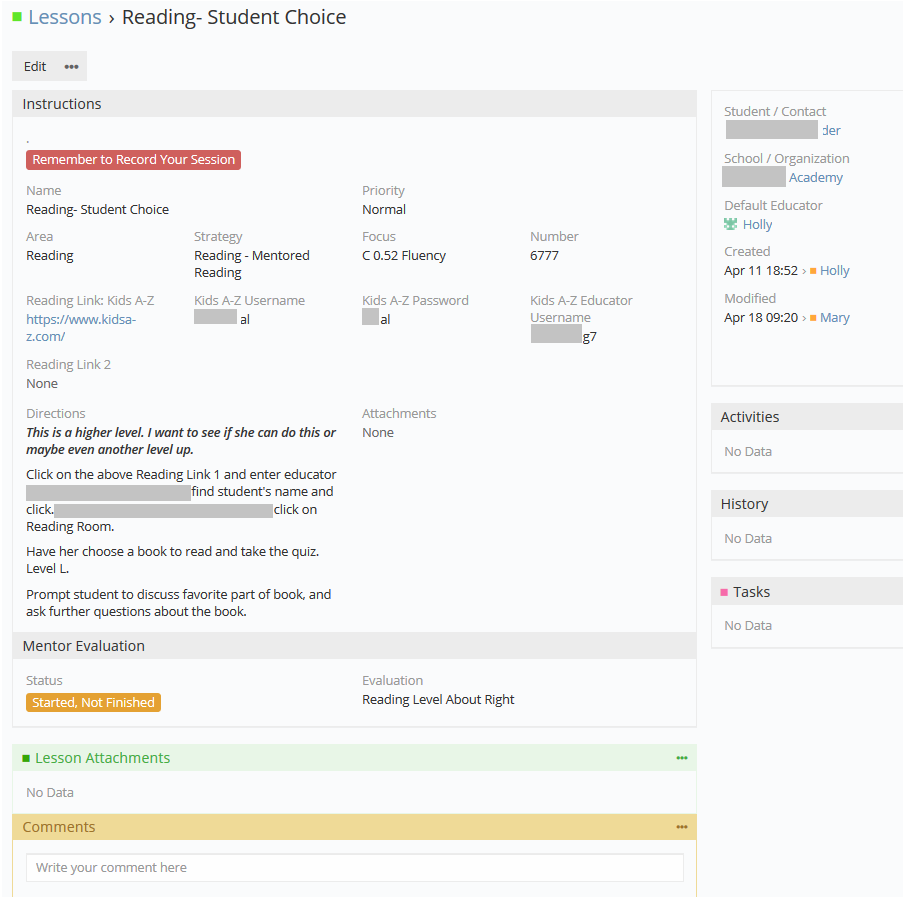This screenshot has width=904, height=897.
Task: Click pink square icon beside Tasks
Action: (725, 592)
